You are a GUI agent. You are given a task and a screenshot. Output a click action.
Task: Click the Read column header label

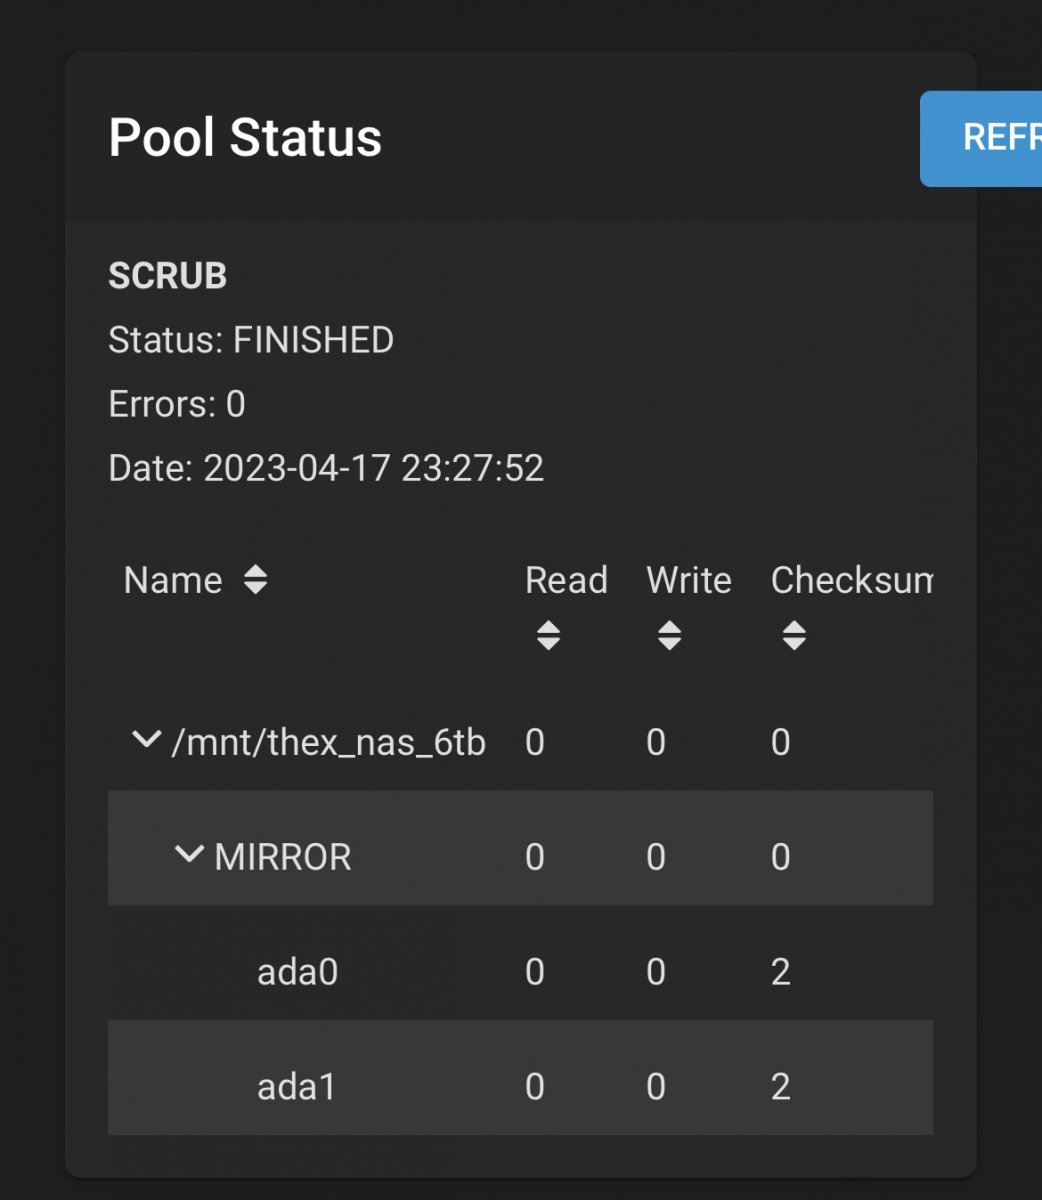click(x=566, y=580)
